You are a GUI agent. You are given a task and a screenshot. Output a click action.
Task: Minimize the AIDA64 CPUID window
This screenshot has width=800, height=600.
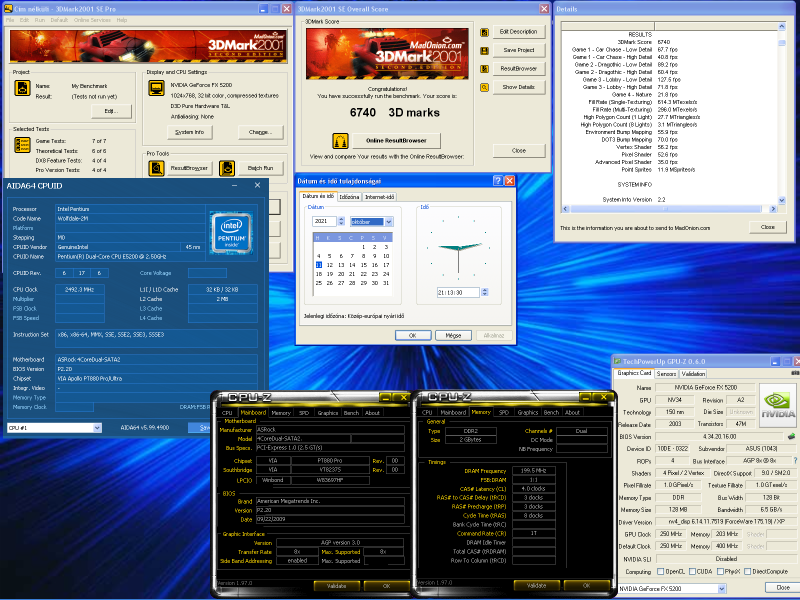[235, 186]
